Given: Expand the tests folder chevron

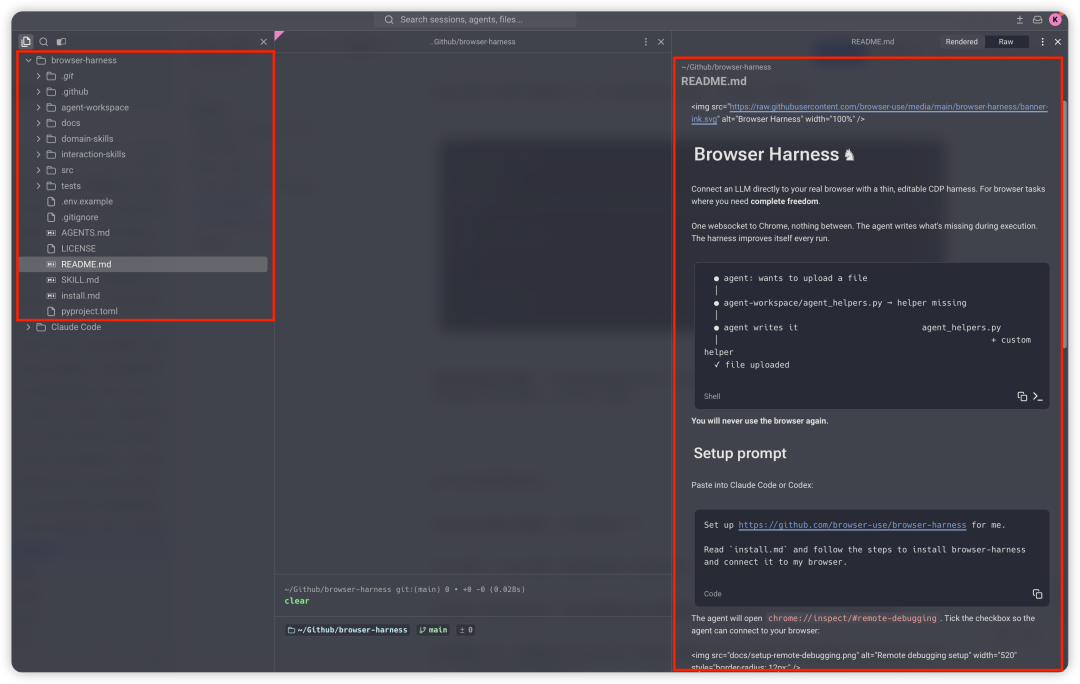Looking at the screenshot, I should [39, 186].
